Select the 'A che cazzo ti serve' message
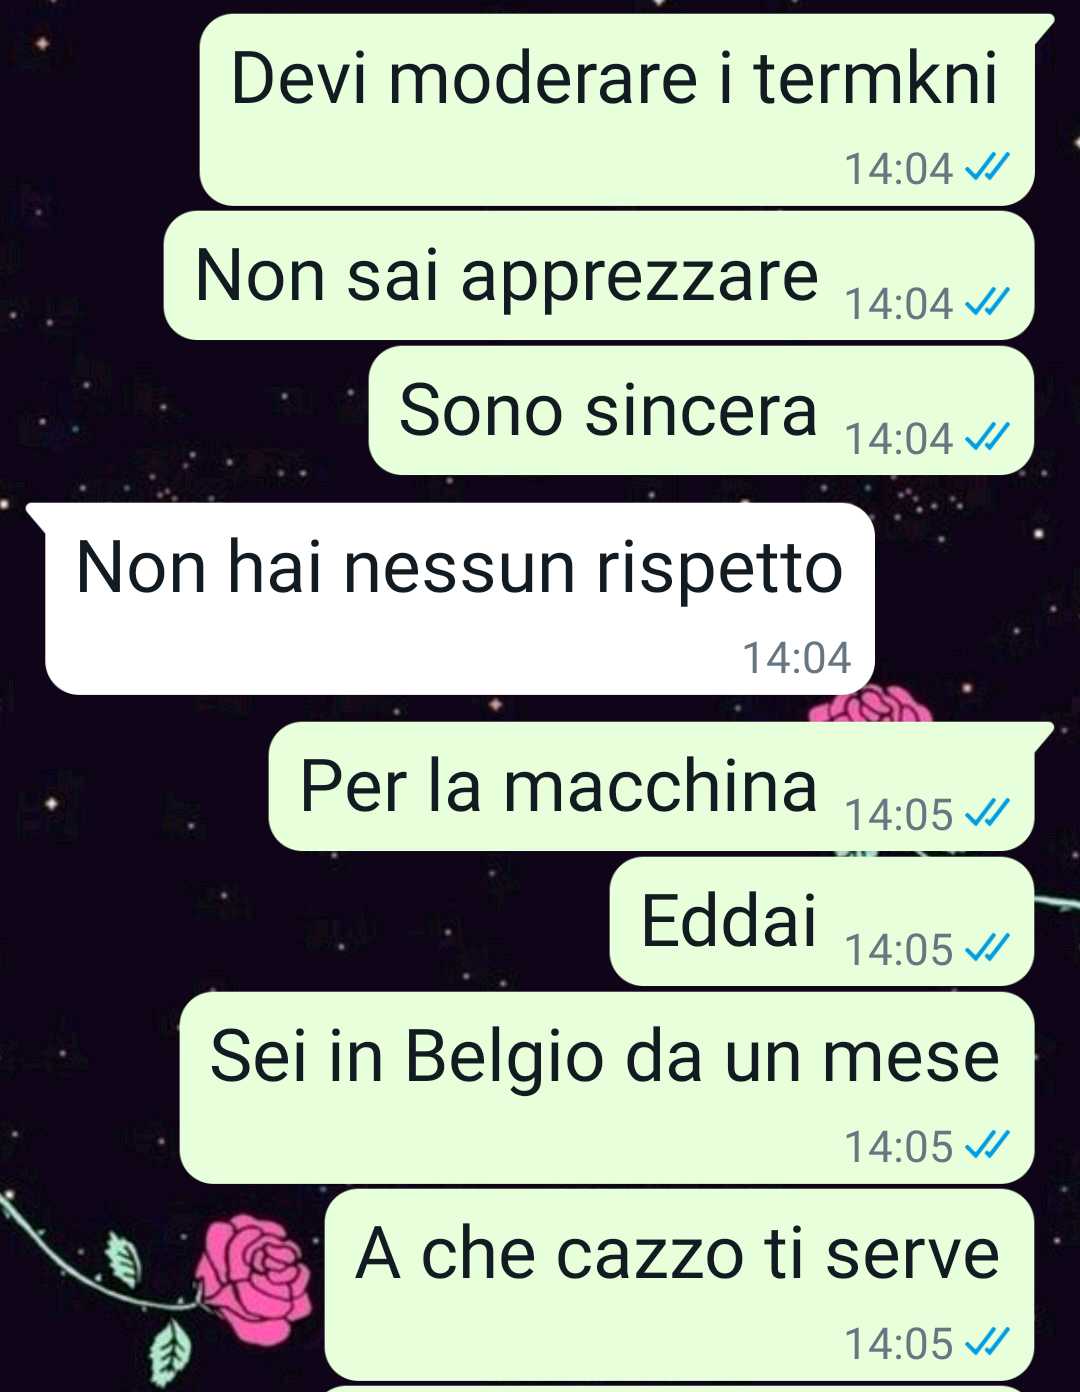Image resolution: width=1080 pixels, height=1392 pixels. [680, 1285]
